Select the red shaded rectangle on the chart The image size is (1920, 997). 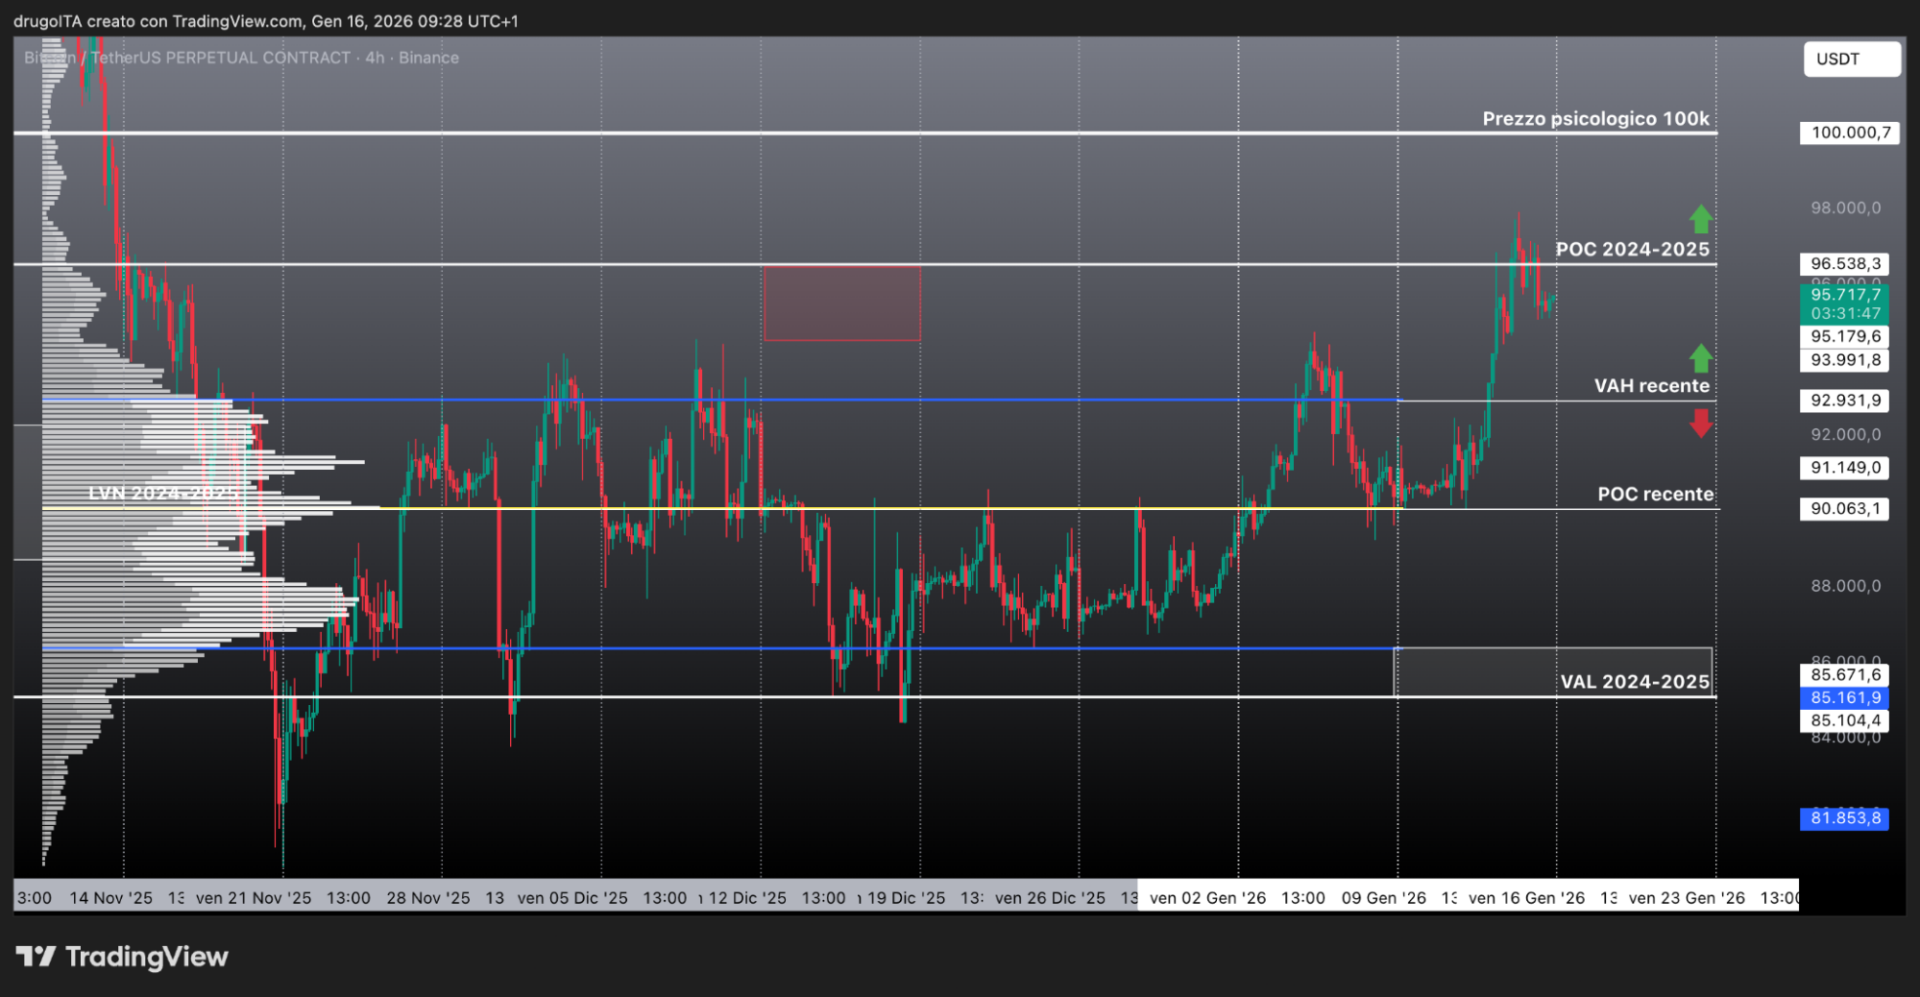[x=842, y=303]
